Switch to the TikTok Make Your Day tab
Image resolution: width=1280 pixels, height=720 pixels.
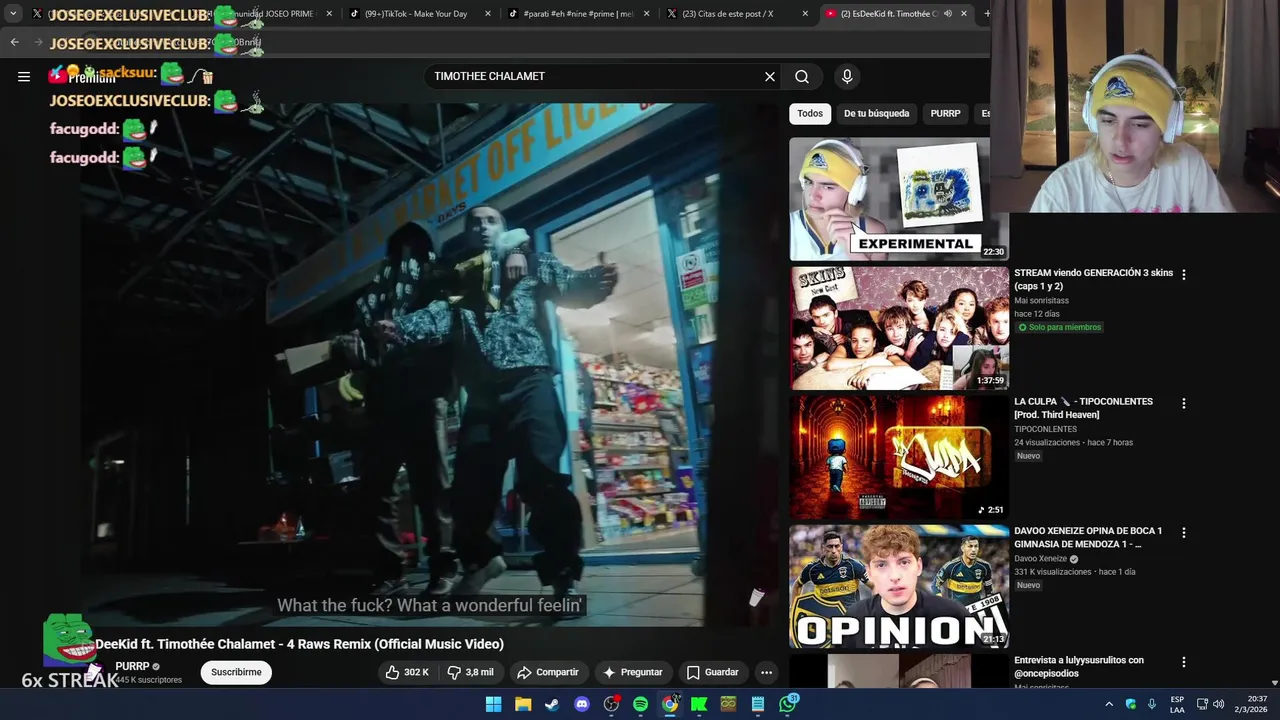tap(416, 14)
